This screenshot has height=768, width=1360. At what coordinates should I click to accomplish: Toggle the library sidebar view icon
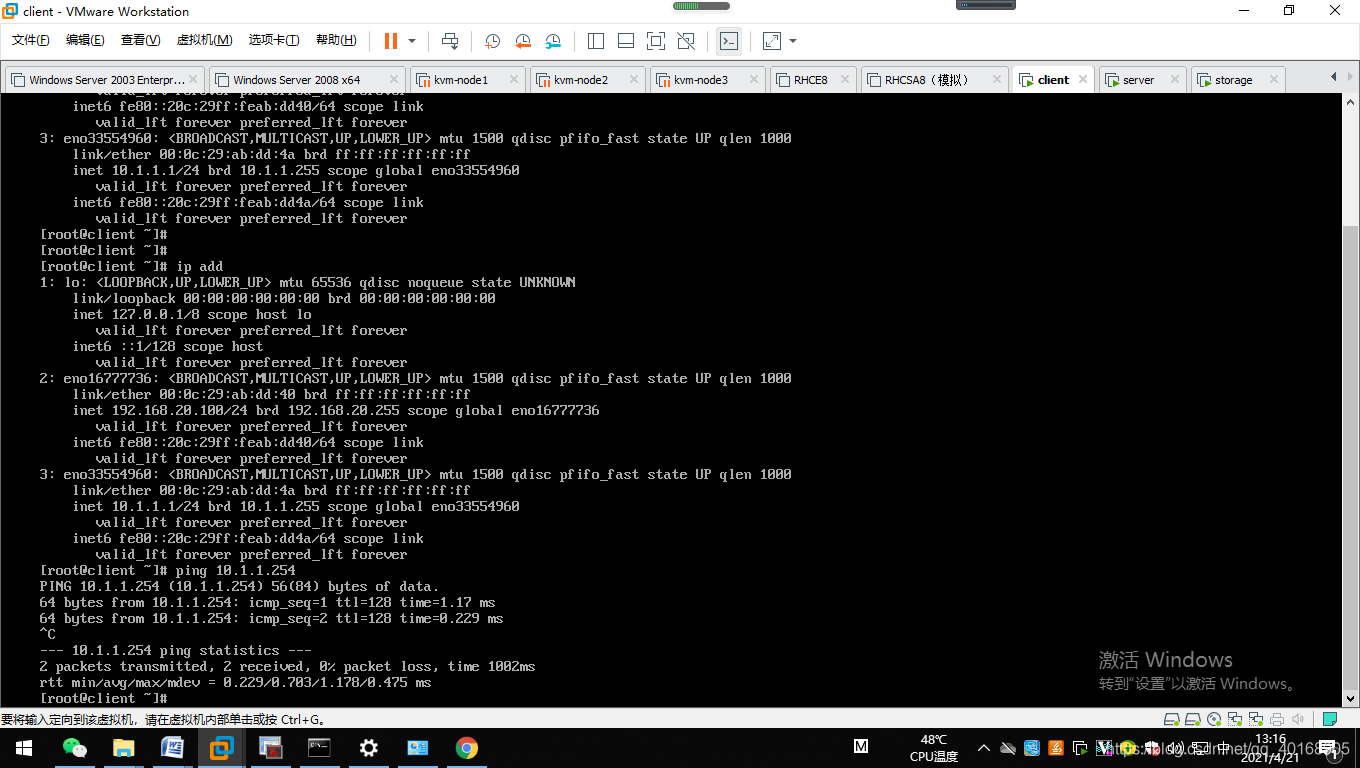click(596, 41)
